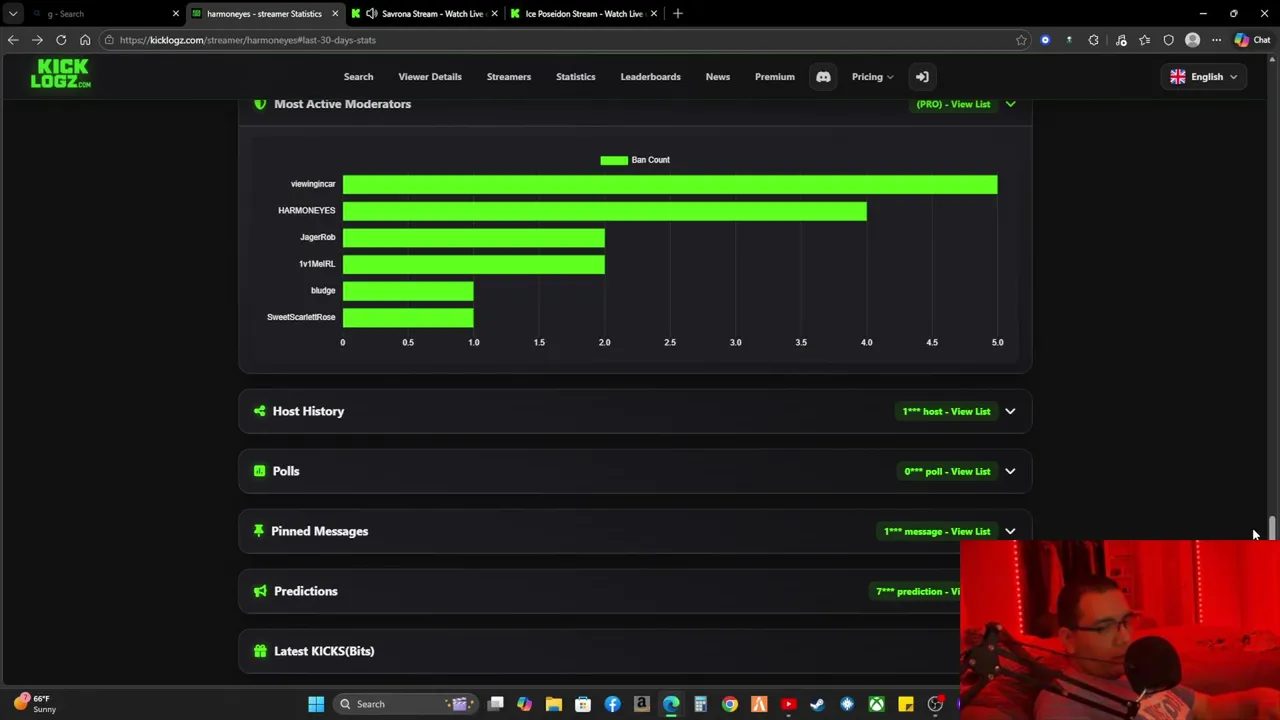The width and height of the screenshot is (1280, 720).
Task: Open Task View from the taskbar
Action: point(496,704)
